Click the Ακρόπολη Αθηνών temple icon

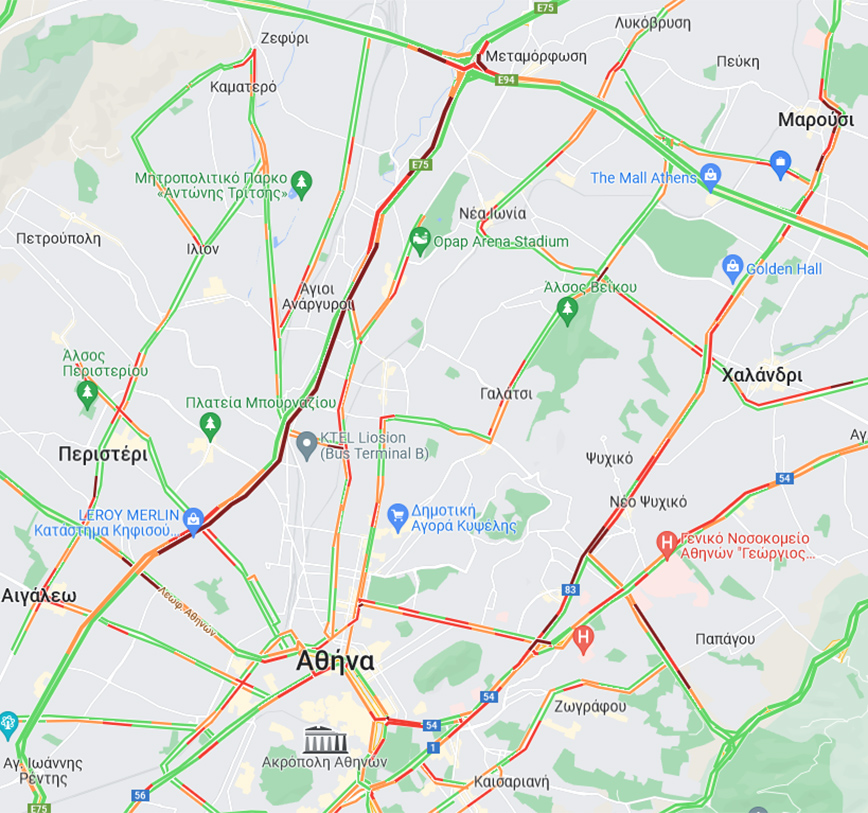(x=326, y=739)
